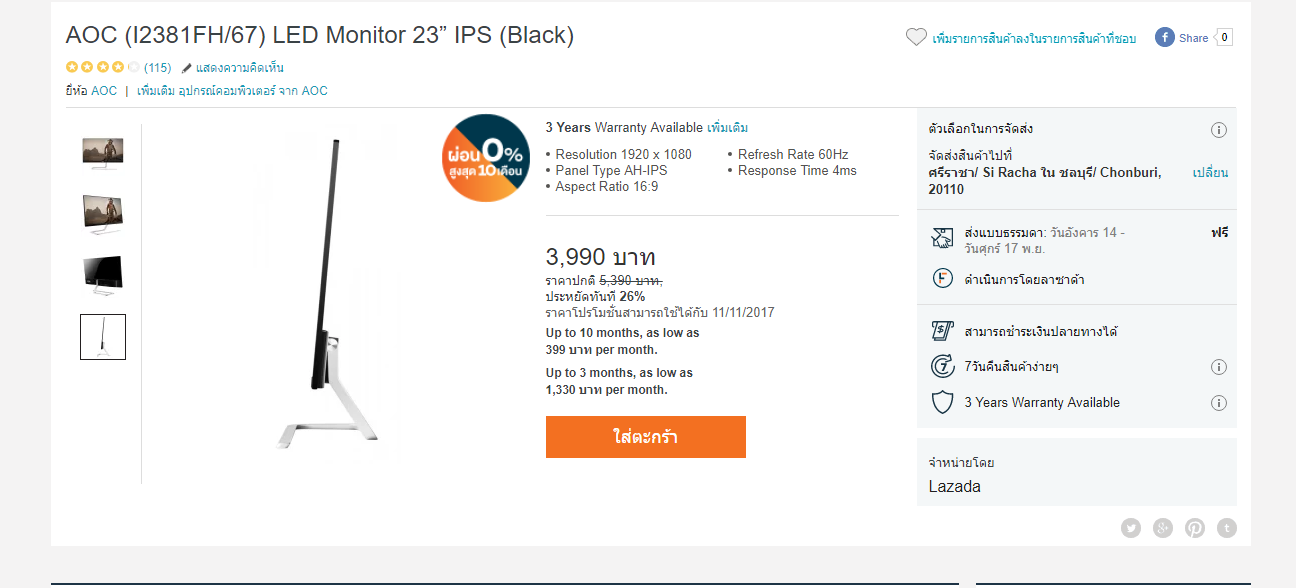
Task: Click the Twitter share icon
Action: tap(1131, 528)
